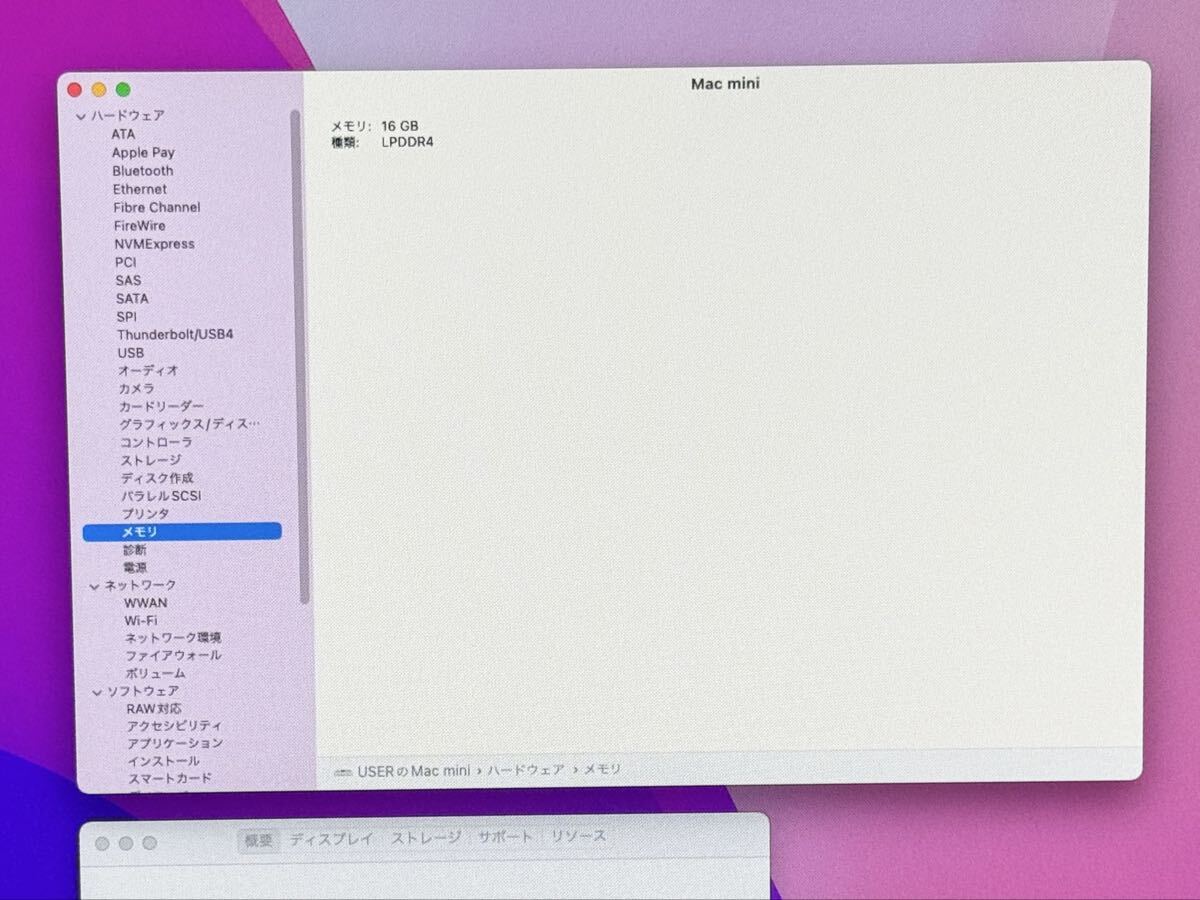Select USB in the sidebar
1200x900 pixels.
click(131, 353)
